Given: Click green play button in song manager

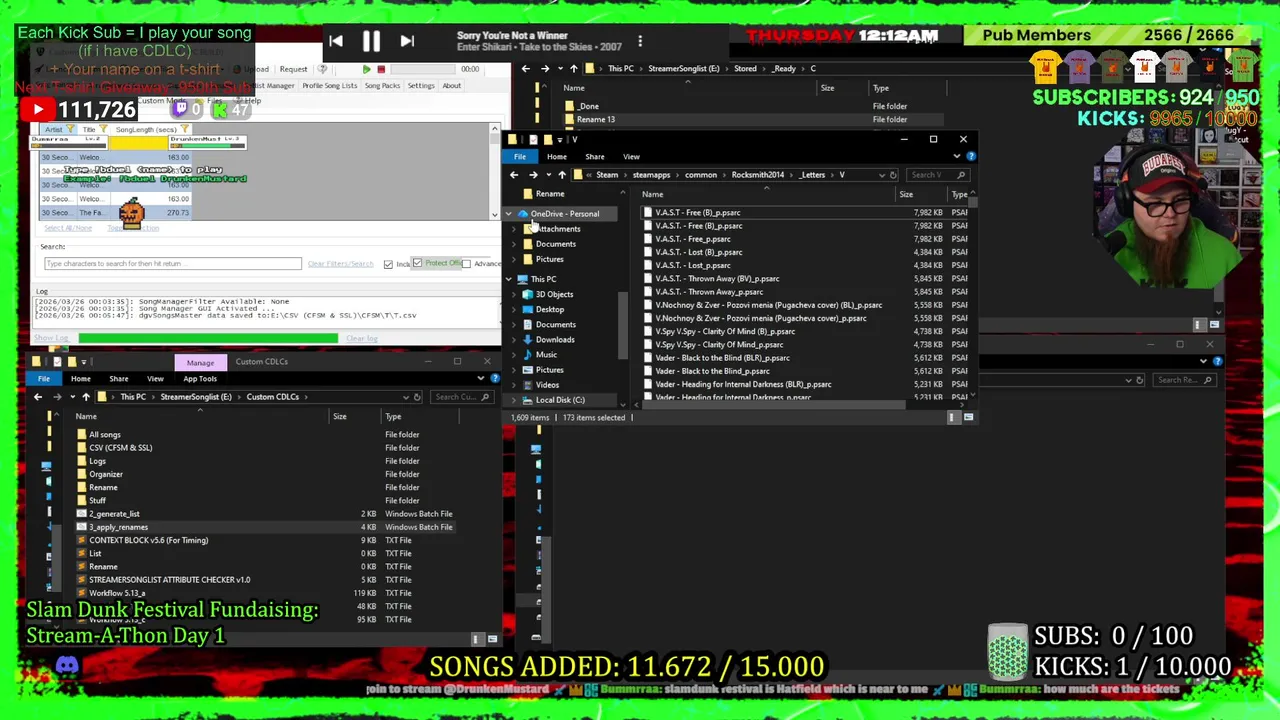Looking at the screenshot, I should (366, 69).
